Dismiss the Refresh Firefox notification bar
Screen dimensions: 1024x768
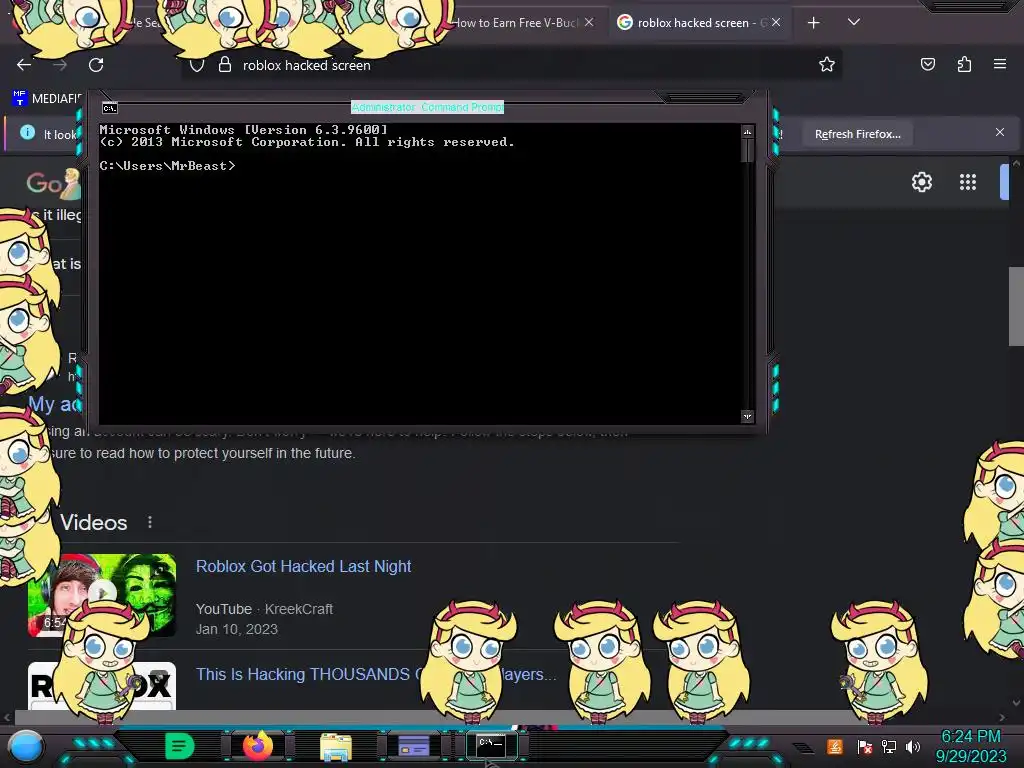(1000, 132)
